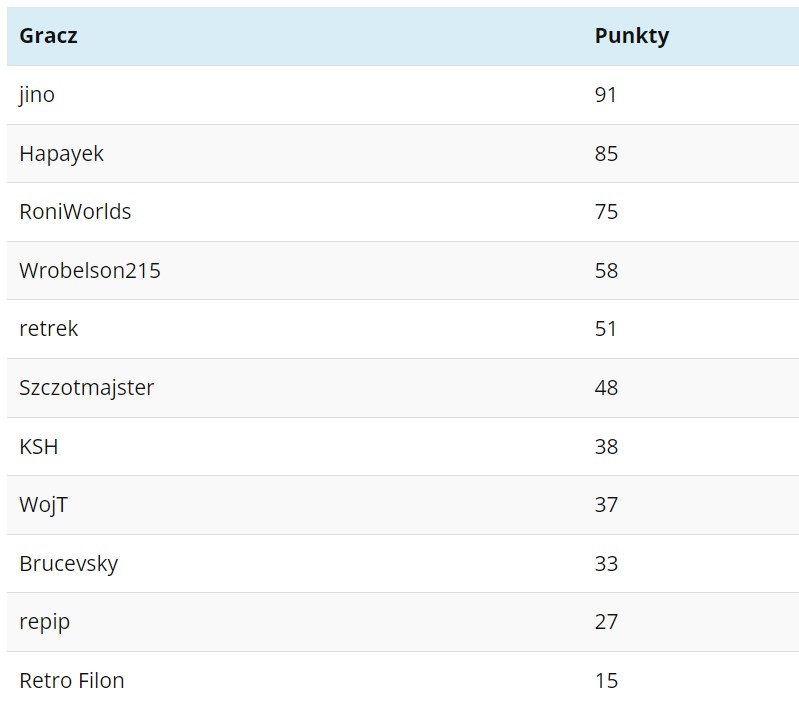Click the 58 points value
Screen dimensions: 799x702
click(606, 271)
